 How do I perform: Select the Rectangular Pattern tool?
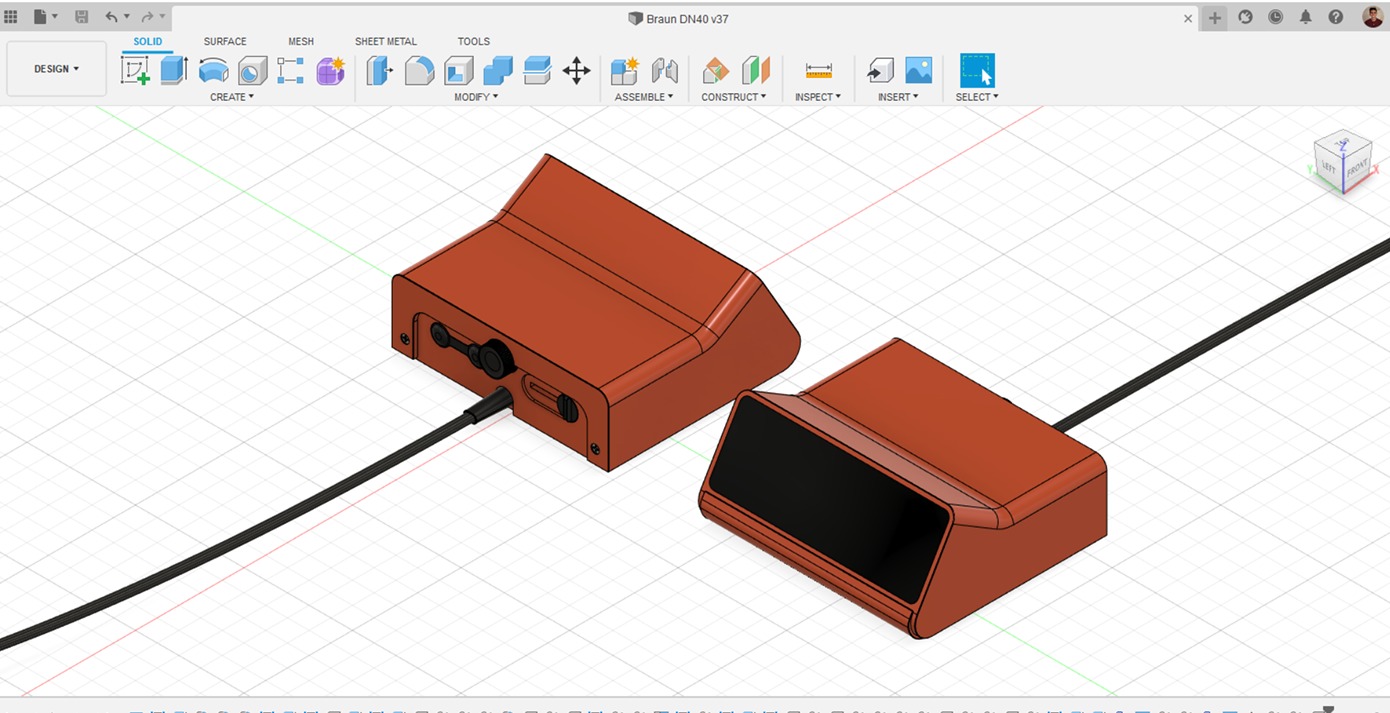(291, 70)
